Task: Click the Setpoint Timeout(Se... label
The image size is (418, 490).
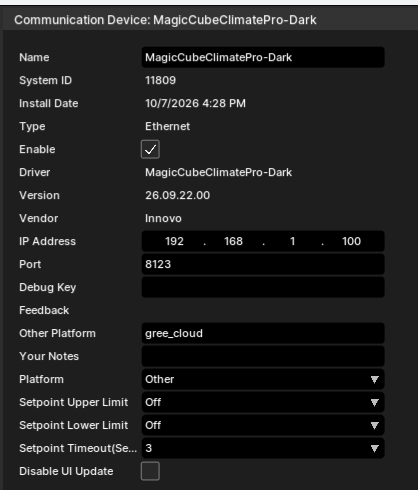Action: pos(78,448)
